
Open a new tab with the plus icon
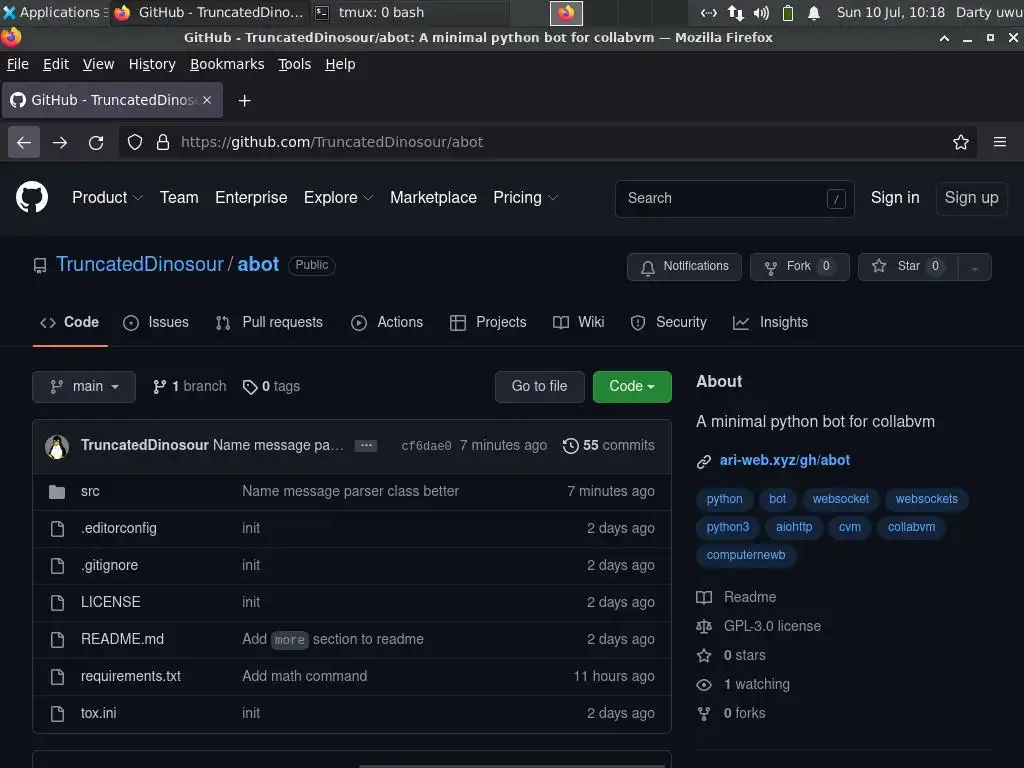(x=244, y=101)
